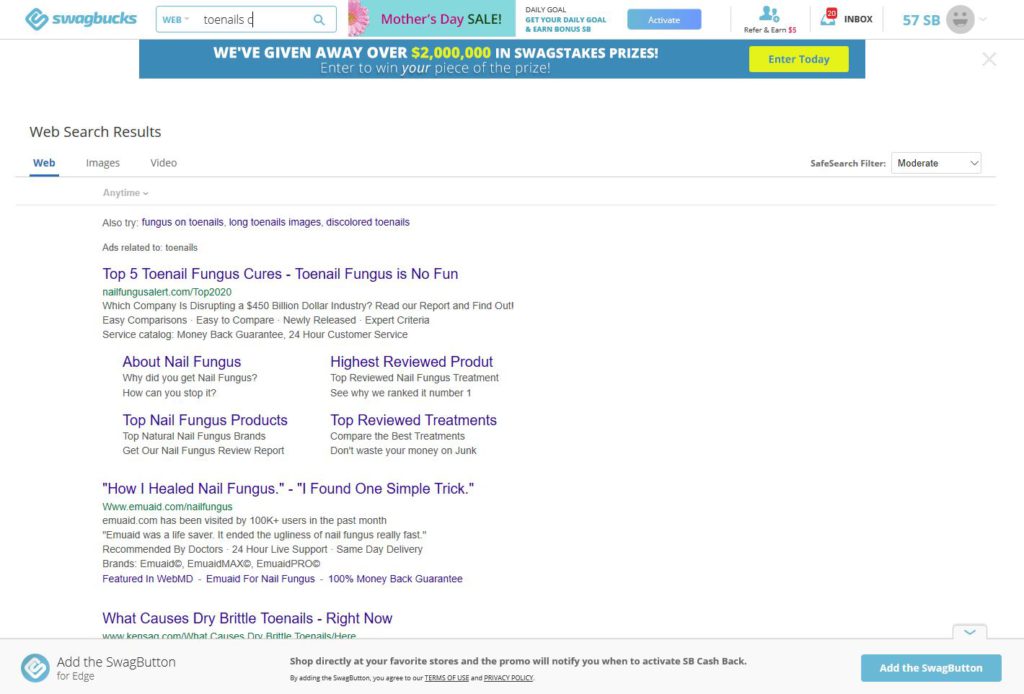Open the Inbox notification icon

[828, 17]
